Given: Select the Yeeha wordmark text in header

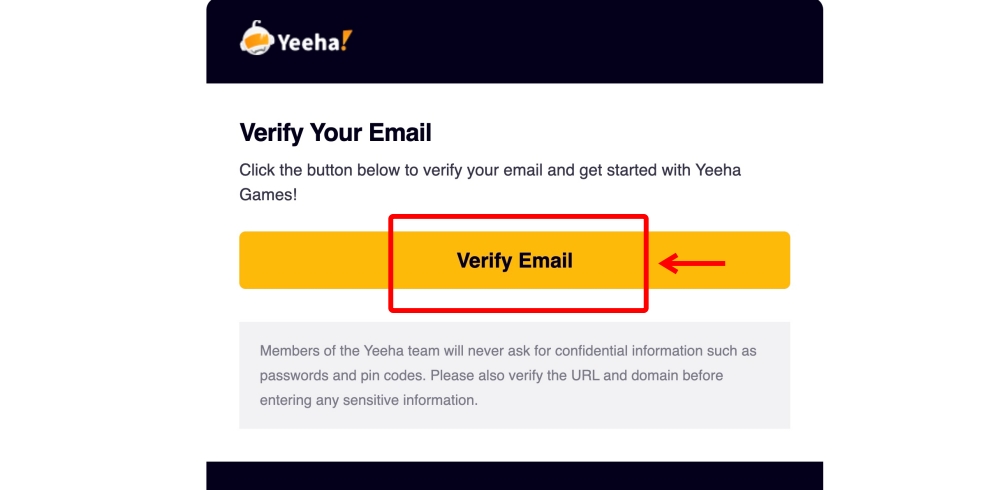Looking at the screenshot, I should click(x=308, y=42).
